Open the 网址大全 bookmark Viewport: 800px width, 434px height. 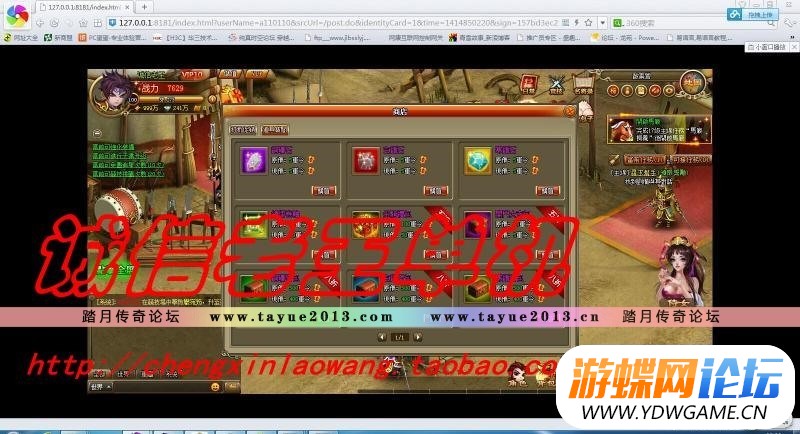pos(21,38)
